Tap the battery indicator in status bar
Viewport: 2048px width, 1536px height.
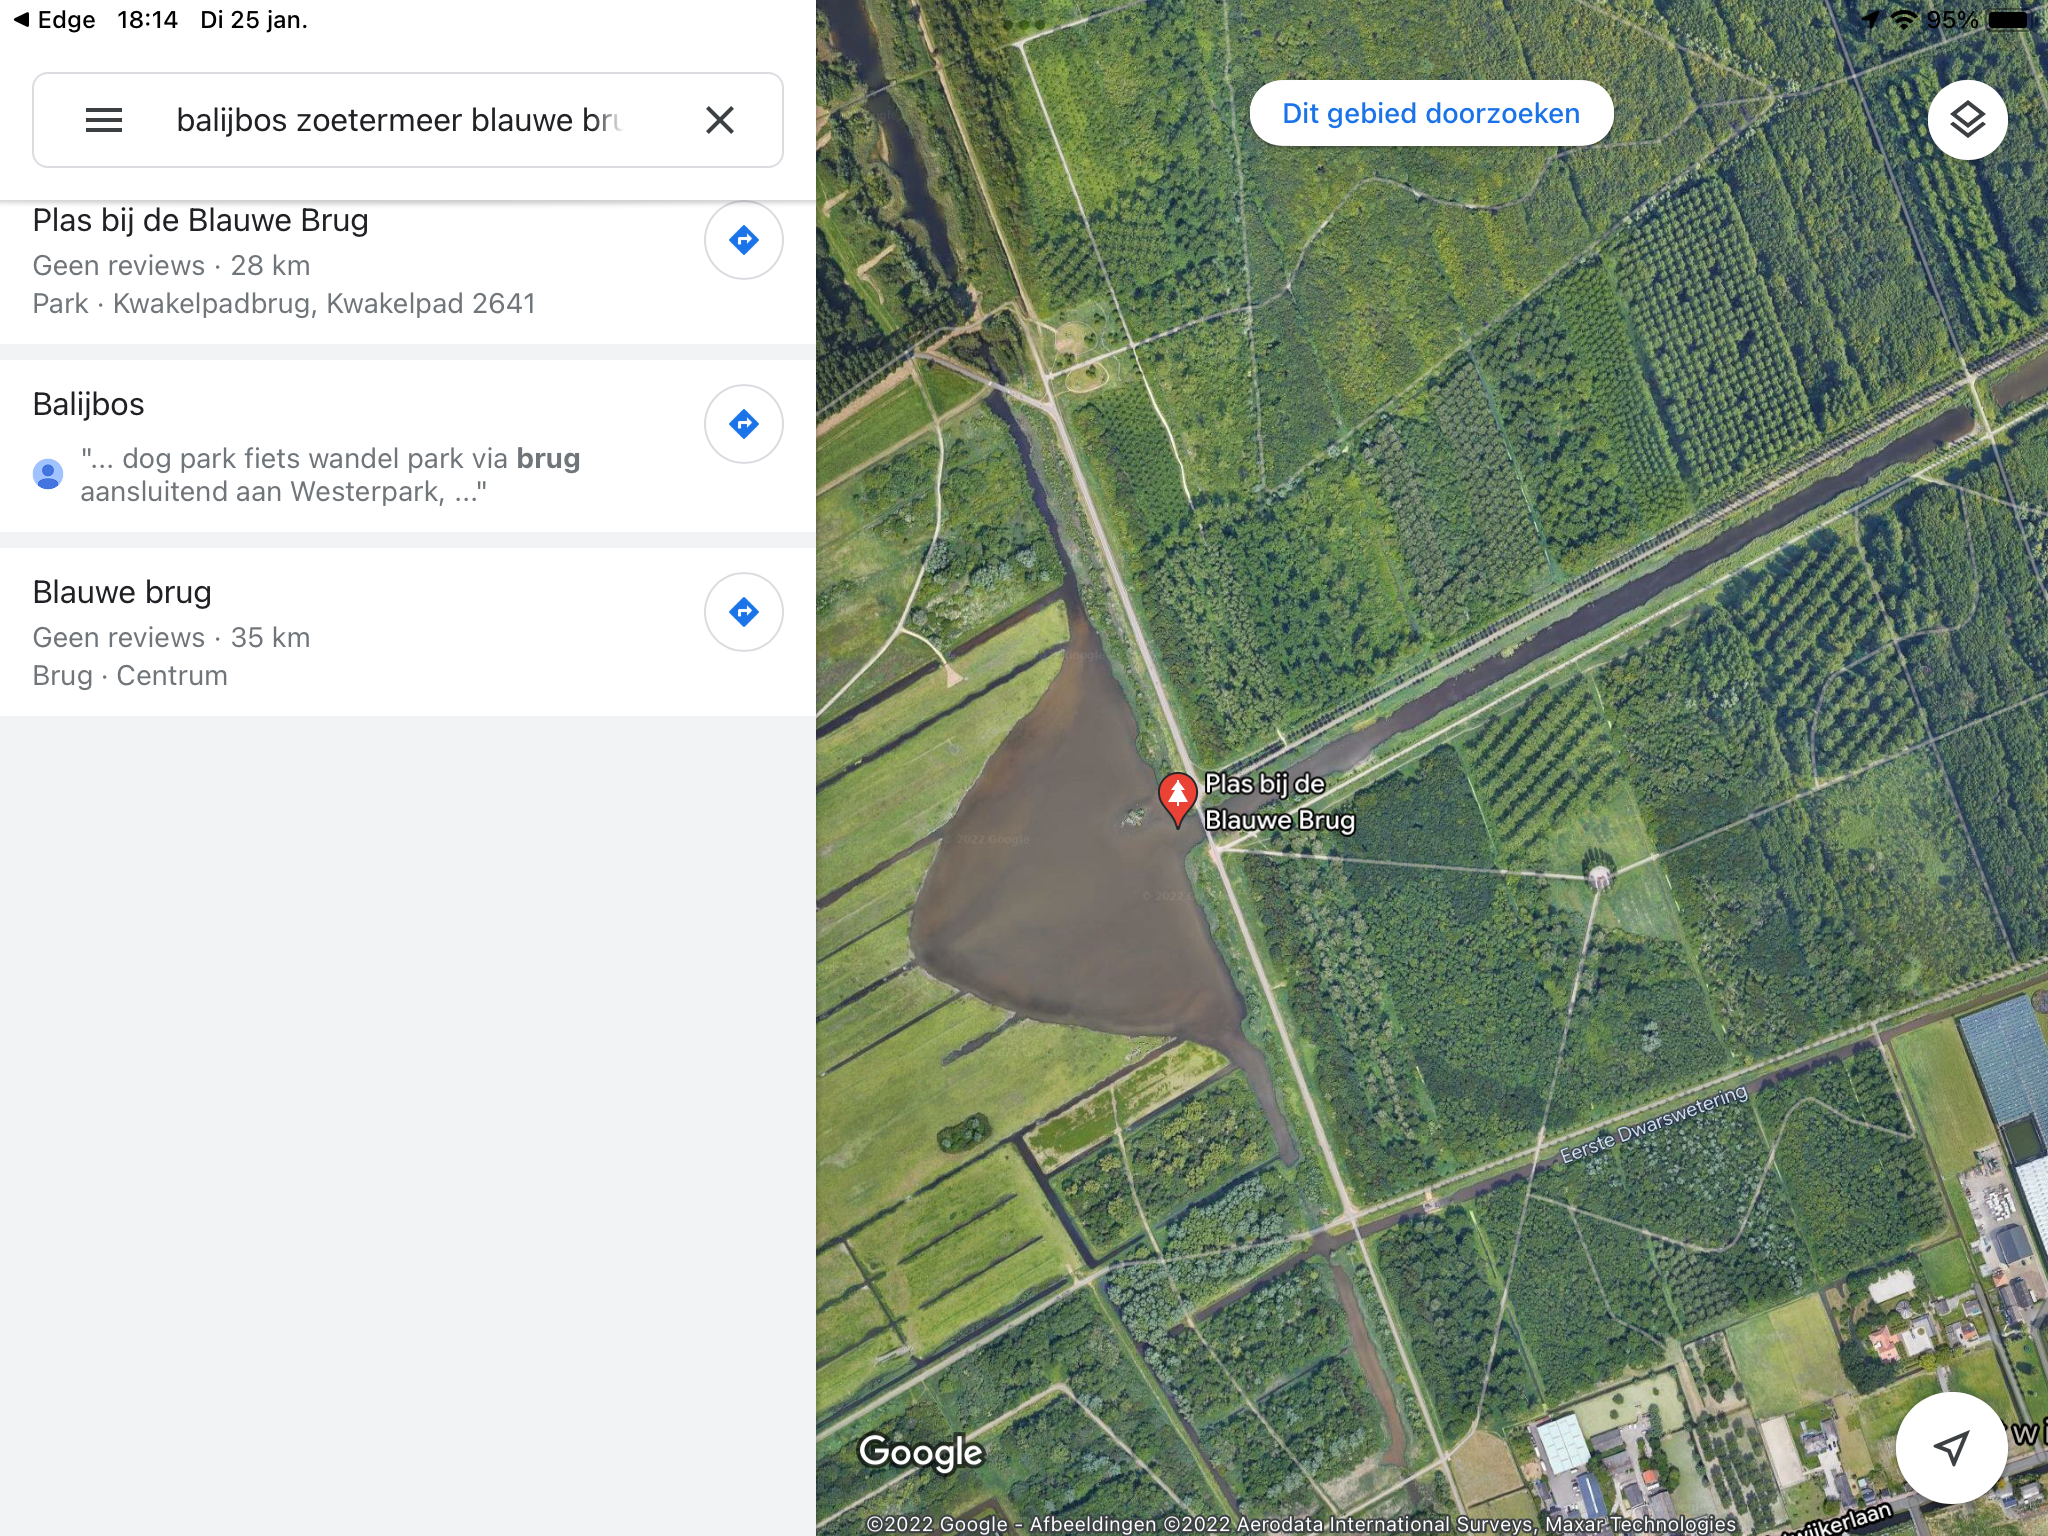pyautogui.click(x=2008, y=20)
